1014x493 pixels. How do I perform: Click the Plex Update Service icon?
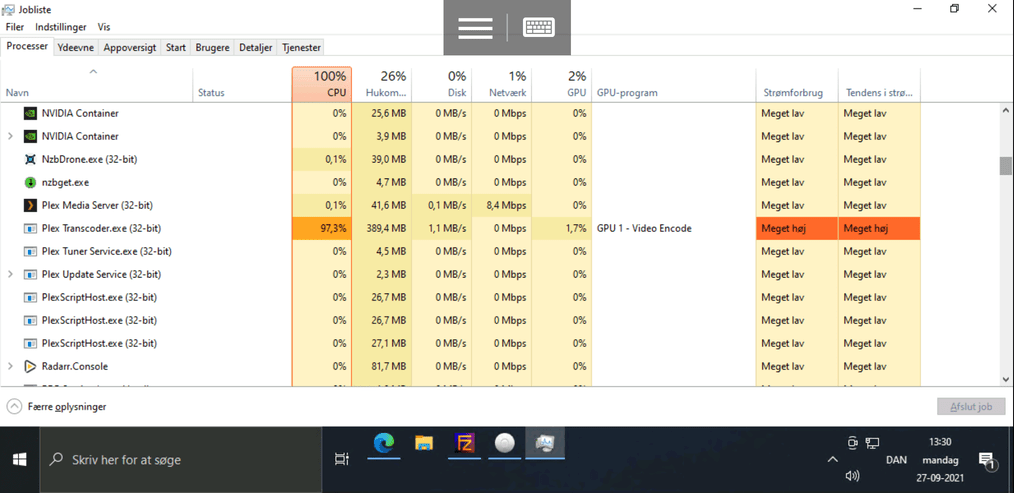(x=30, y=274)
